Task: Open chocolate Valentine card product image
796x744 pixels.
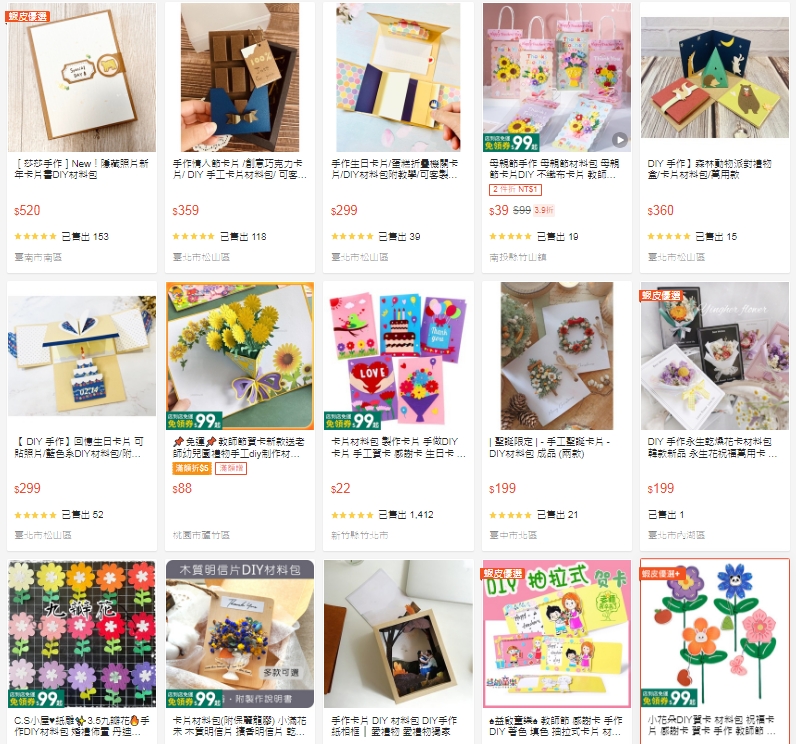Action: point(240,77)
